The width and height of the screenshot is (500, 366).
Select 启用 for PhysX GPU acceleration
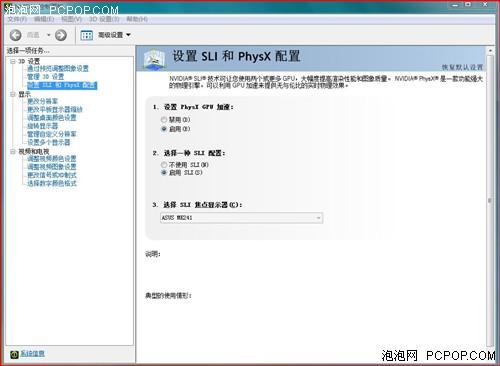[x=164, y=129]
